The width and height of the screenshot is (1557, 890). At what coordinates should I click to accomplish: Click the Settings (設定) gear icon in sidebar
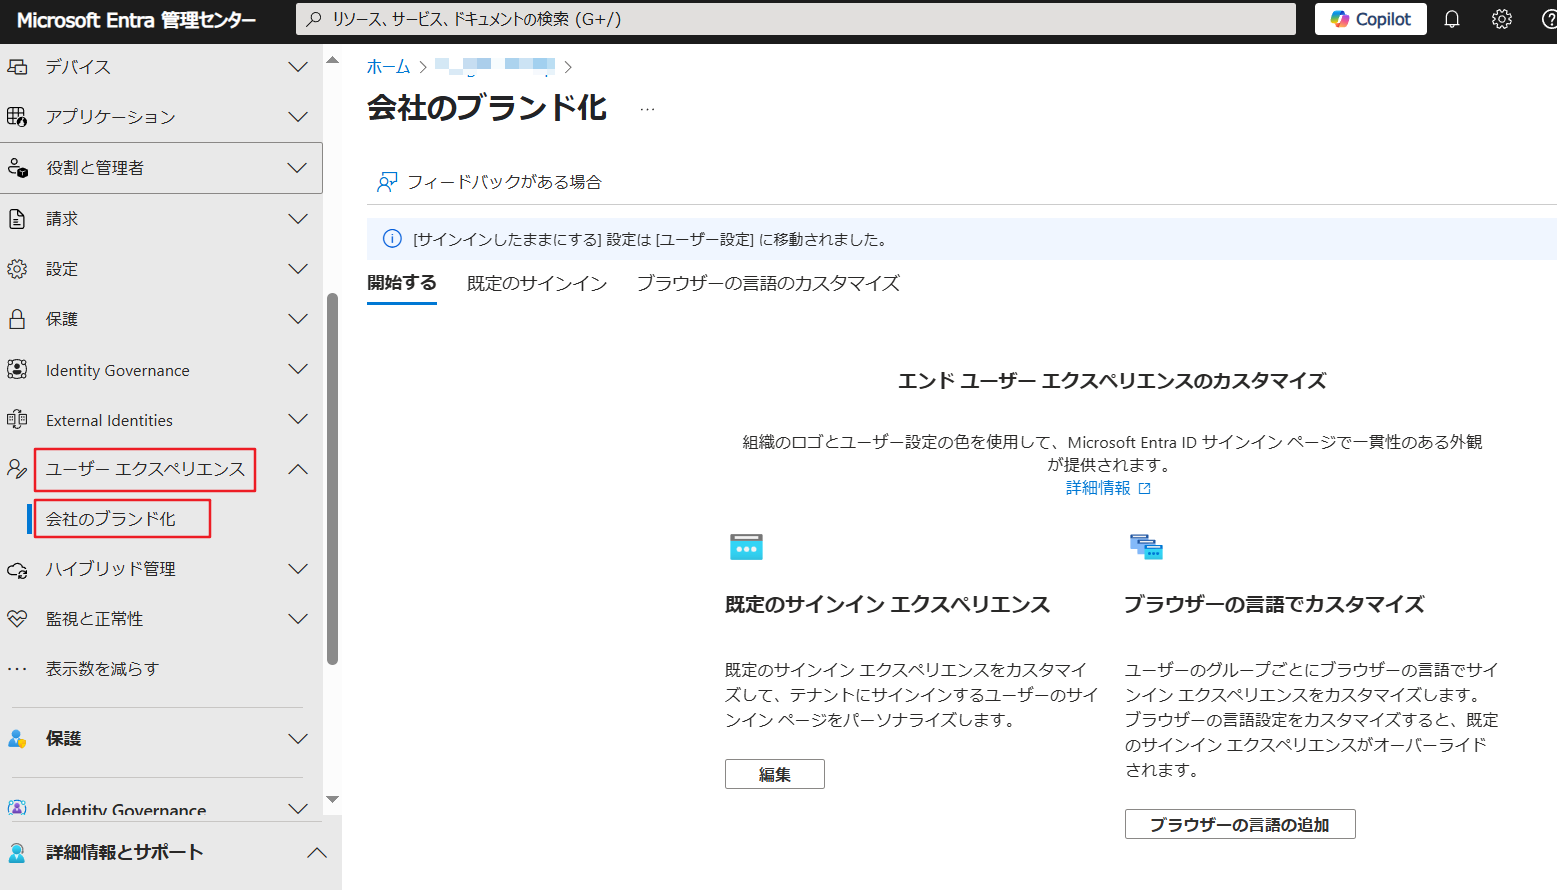pos(17,269)
